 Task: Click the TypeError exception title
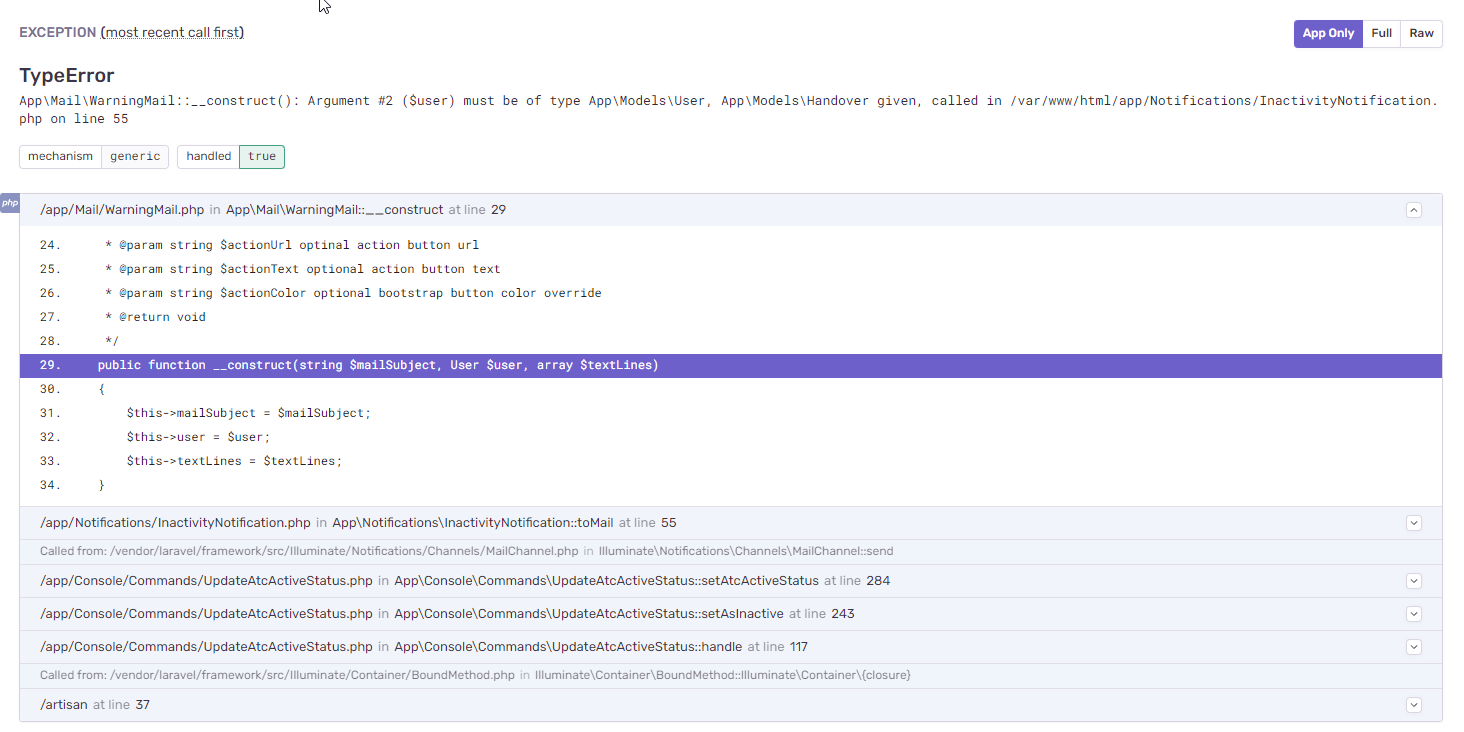click(x=67, y=76)
